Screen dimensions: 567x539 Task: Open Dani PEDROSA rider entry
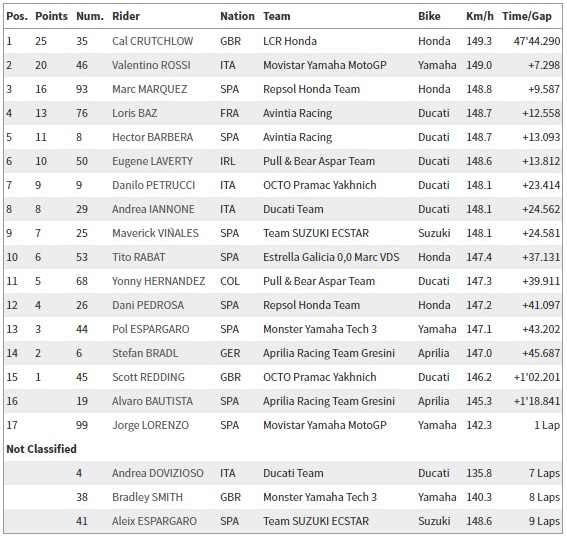click(148, 305)
